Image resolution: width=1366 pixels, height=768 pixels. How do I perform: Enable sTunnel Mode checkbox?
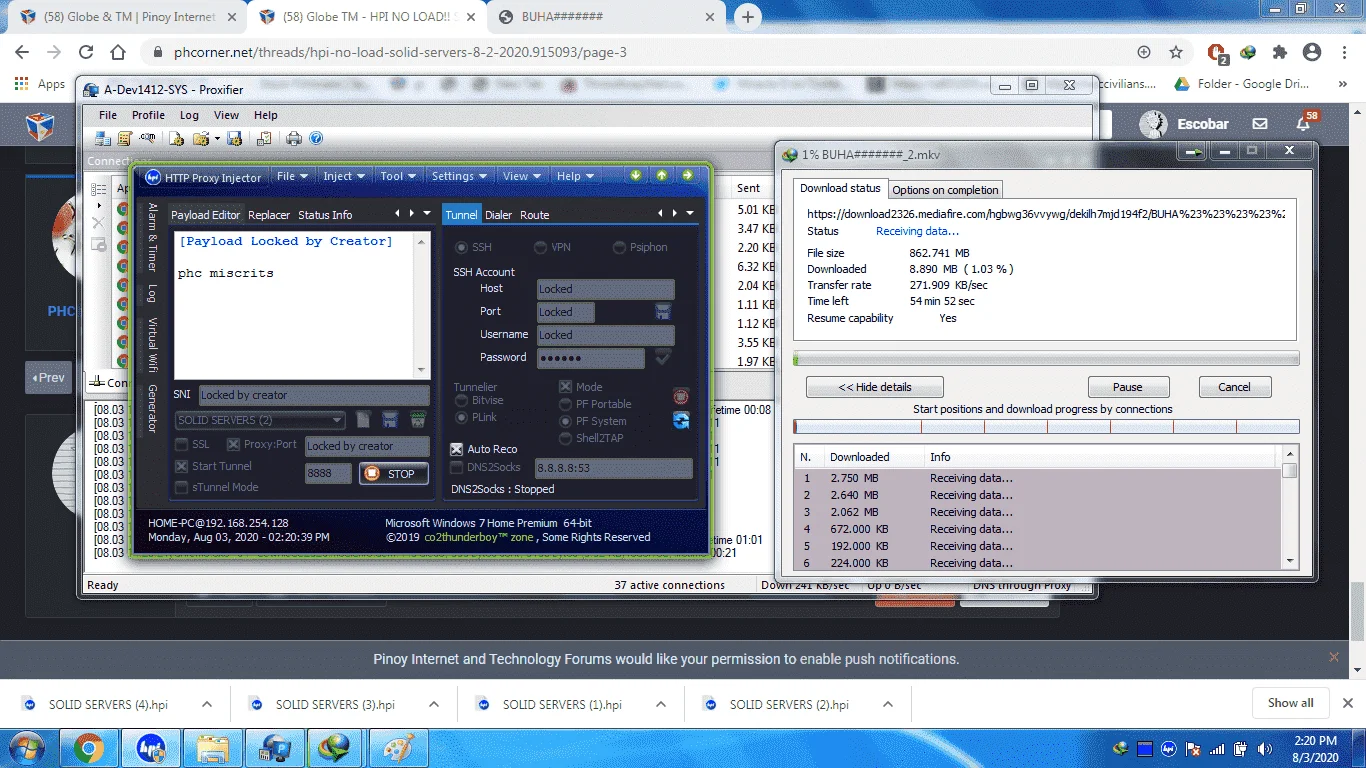(181, 487)
